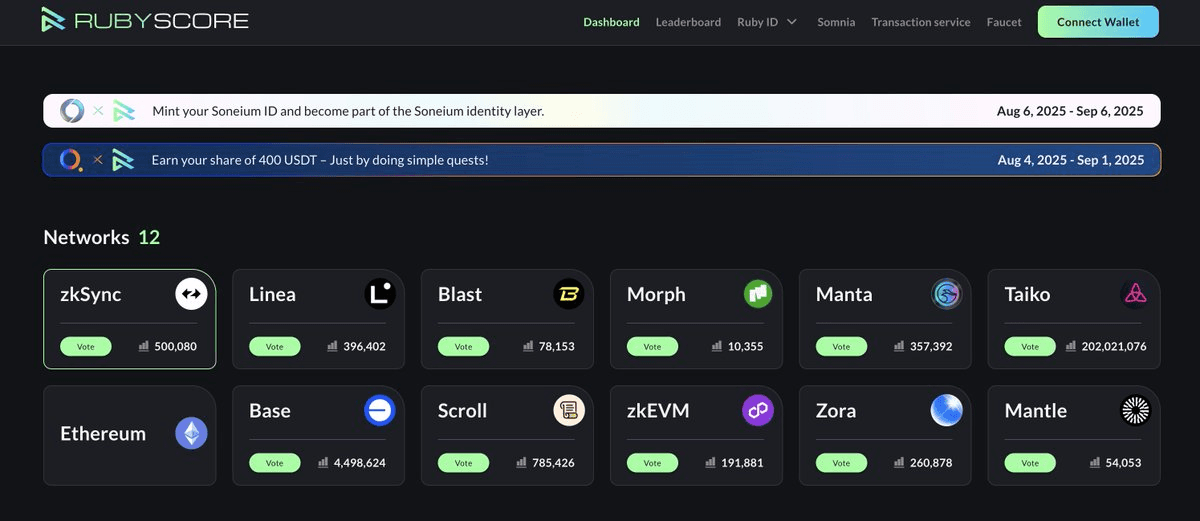Click the Zora network icon

[x=947, y=410]
